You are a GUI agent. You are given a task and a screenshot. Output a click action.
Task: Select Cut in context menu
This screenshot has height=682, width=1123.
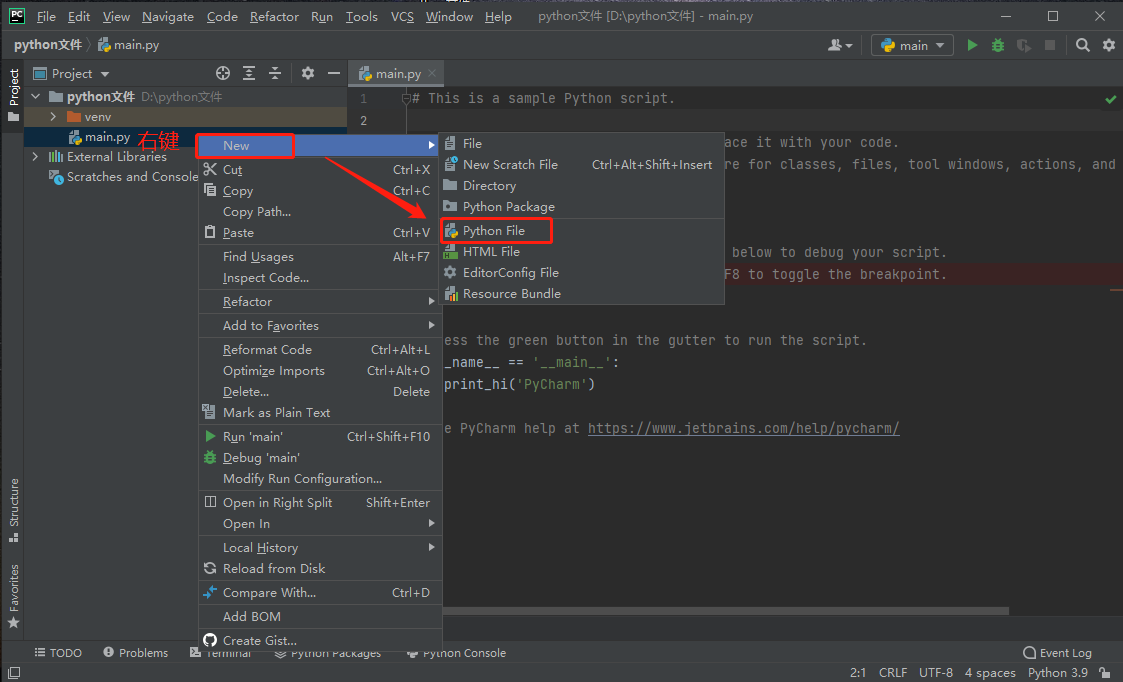coord(320,170)
